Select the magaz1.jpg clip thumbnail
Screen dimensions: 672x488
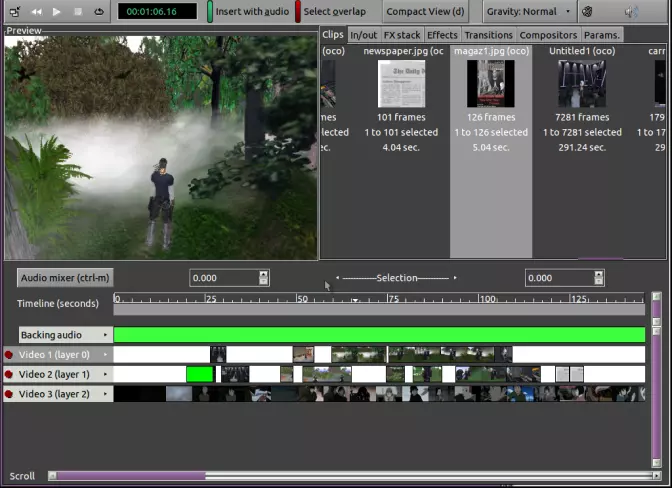pyautogui.click(x=491, y=84)
